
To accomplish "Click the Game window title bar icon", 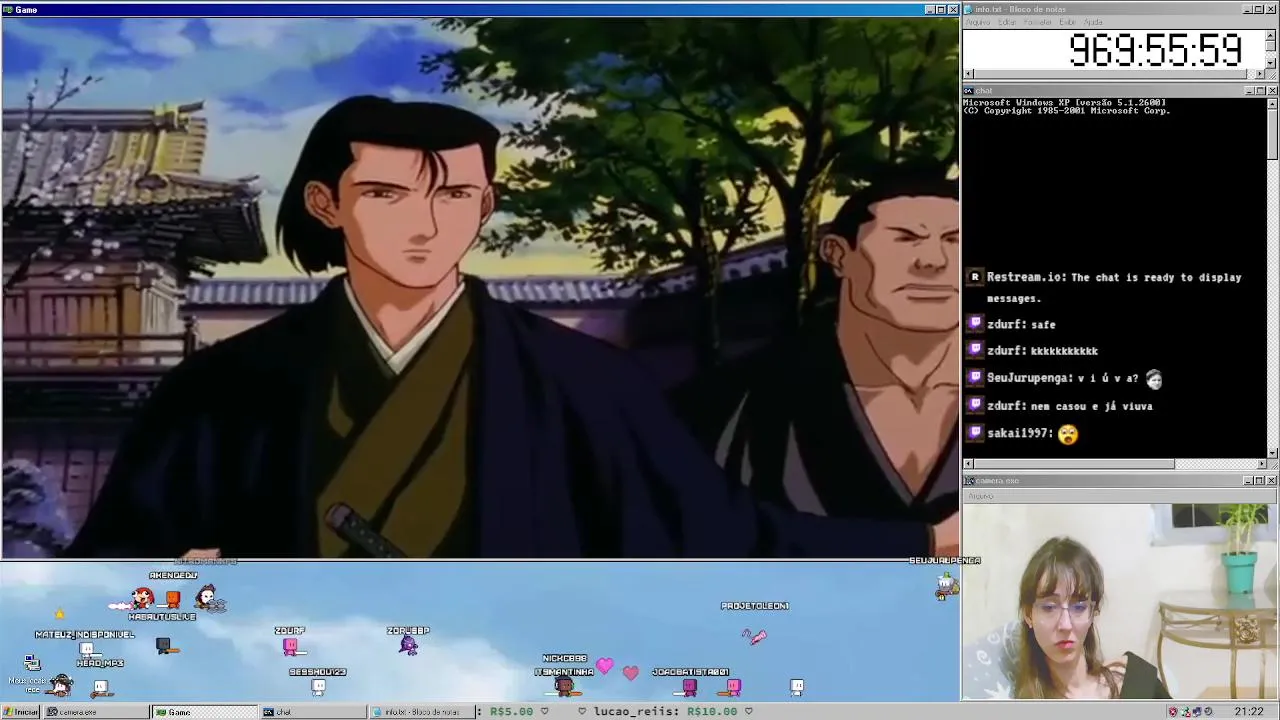I will [x=8, y=10].
